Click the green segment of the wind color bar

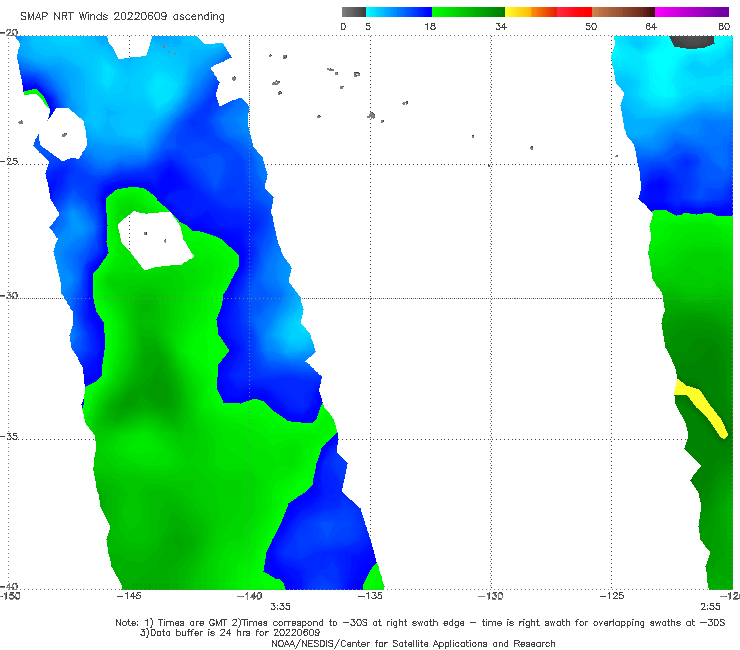[468, 12]
